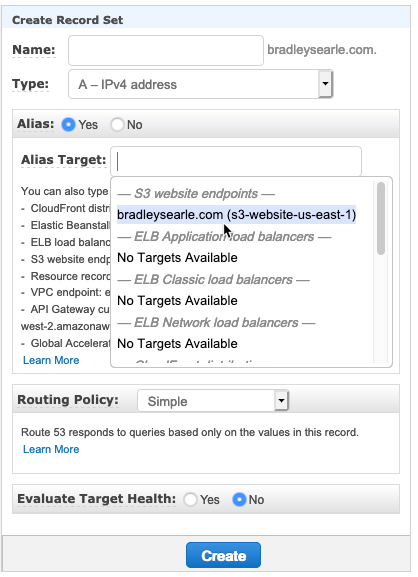Choose bradleysearle.com s3-website-us-east-1 alias target

[237, 215]
